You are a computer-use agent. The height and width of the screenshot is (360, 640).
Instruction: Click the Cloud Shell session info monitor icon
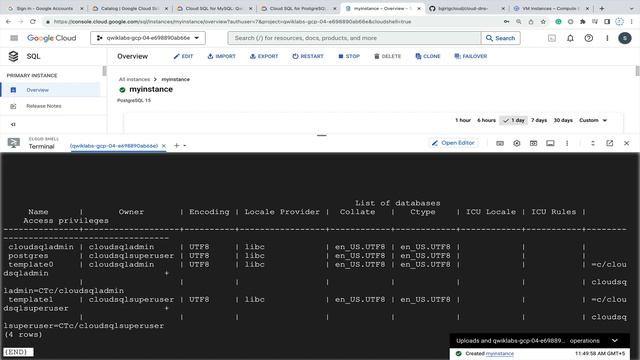[x=550, y=143]
